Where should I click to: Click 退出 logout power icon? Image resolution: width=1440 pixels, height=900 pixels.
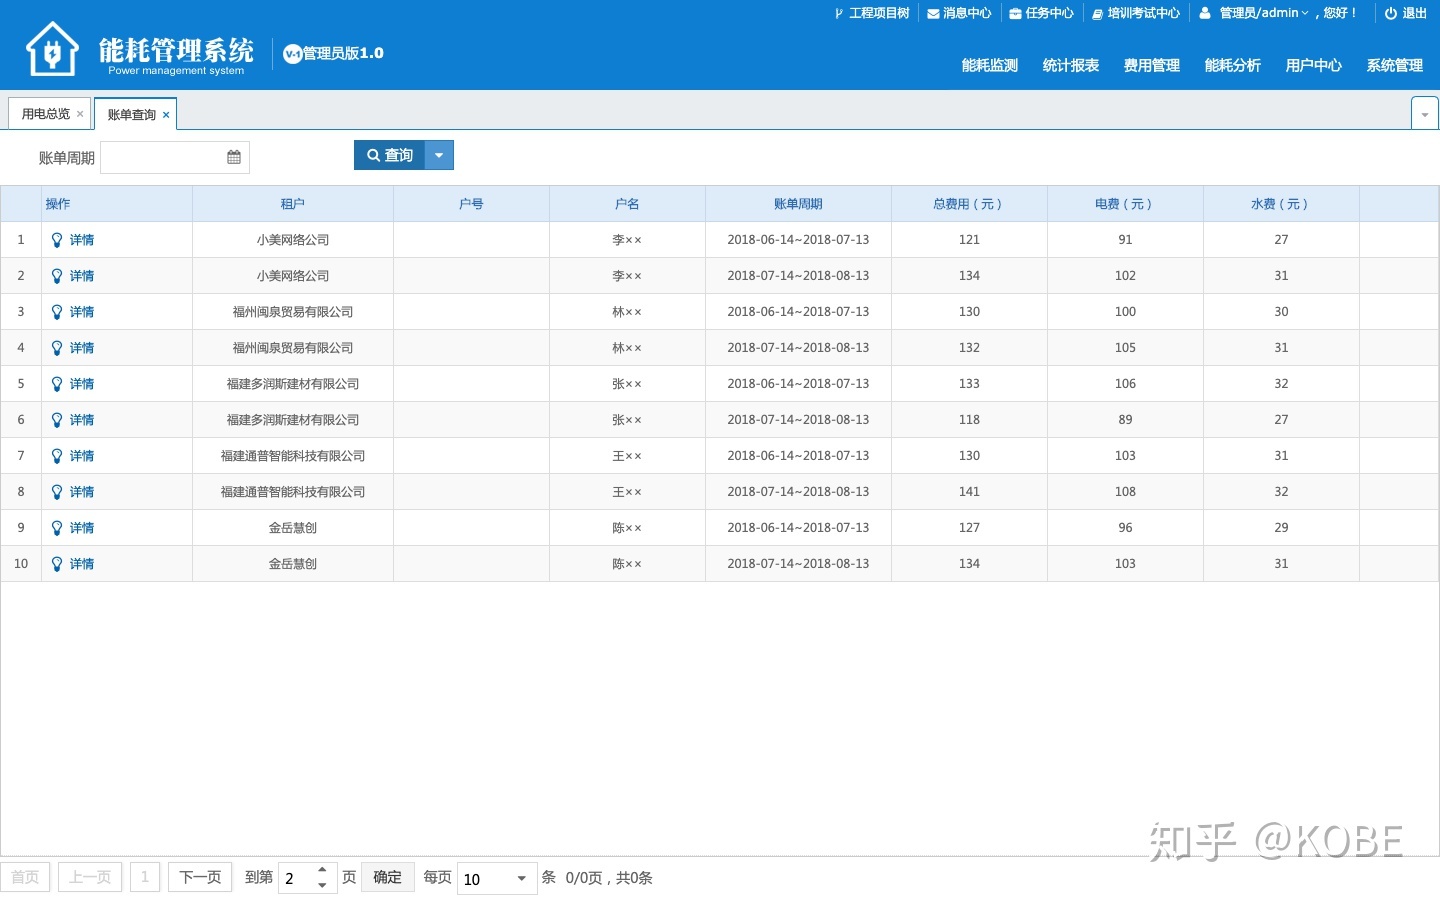[1390, 13]
